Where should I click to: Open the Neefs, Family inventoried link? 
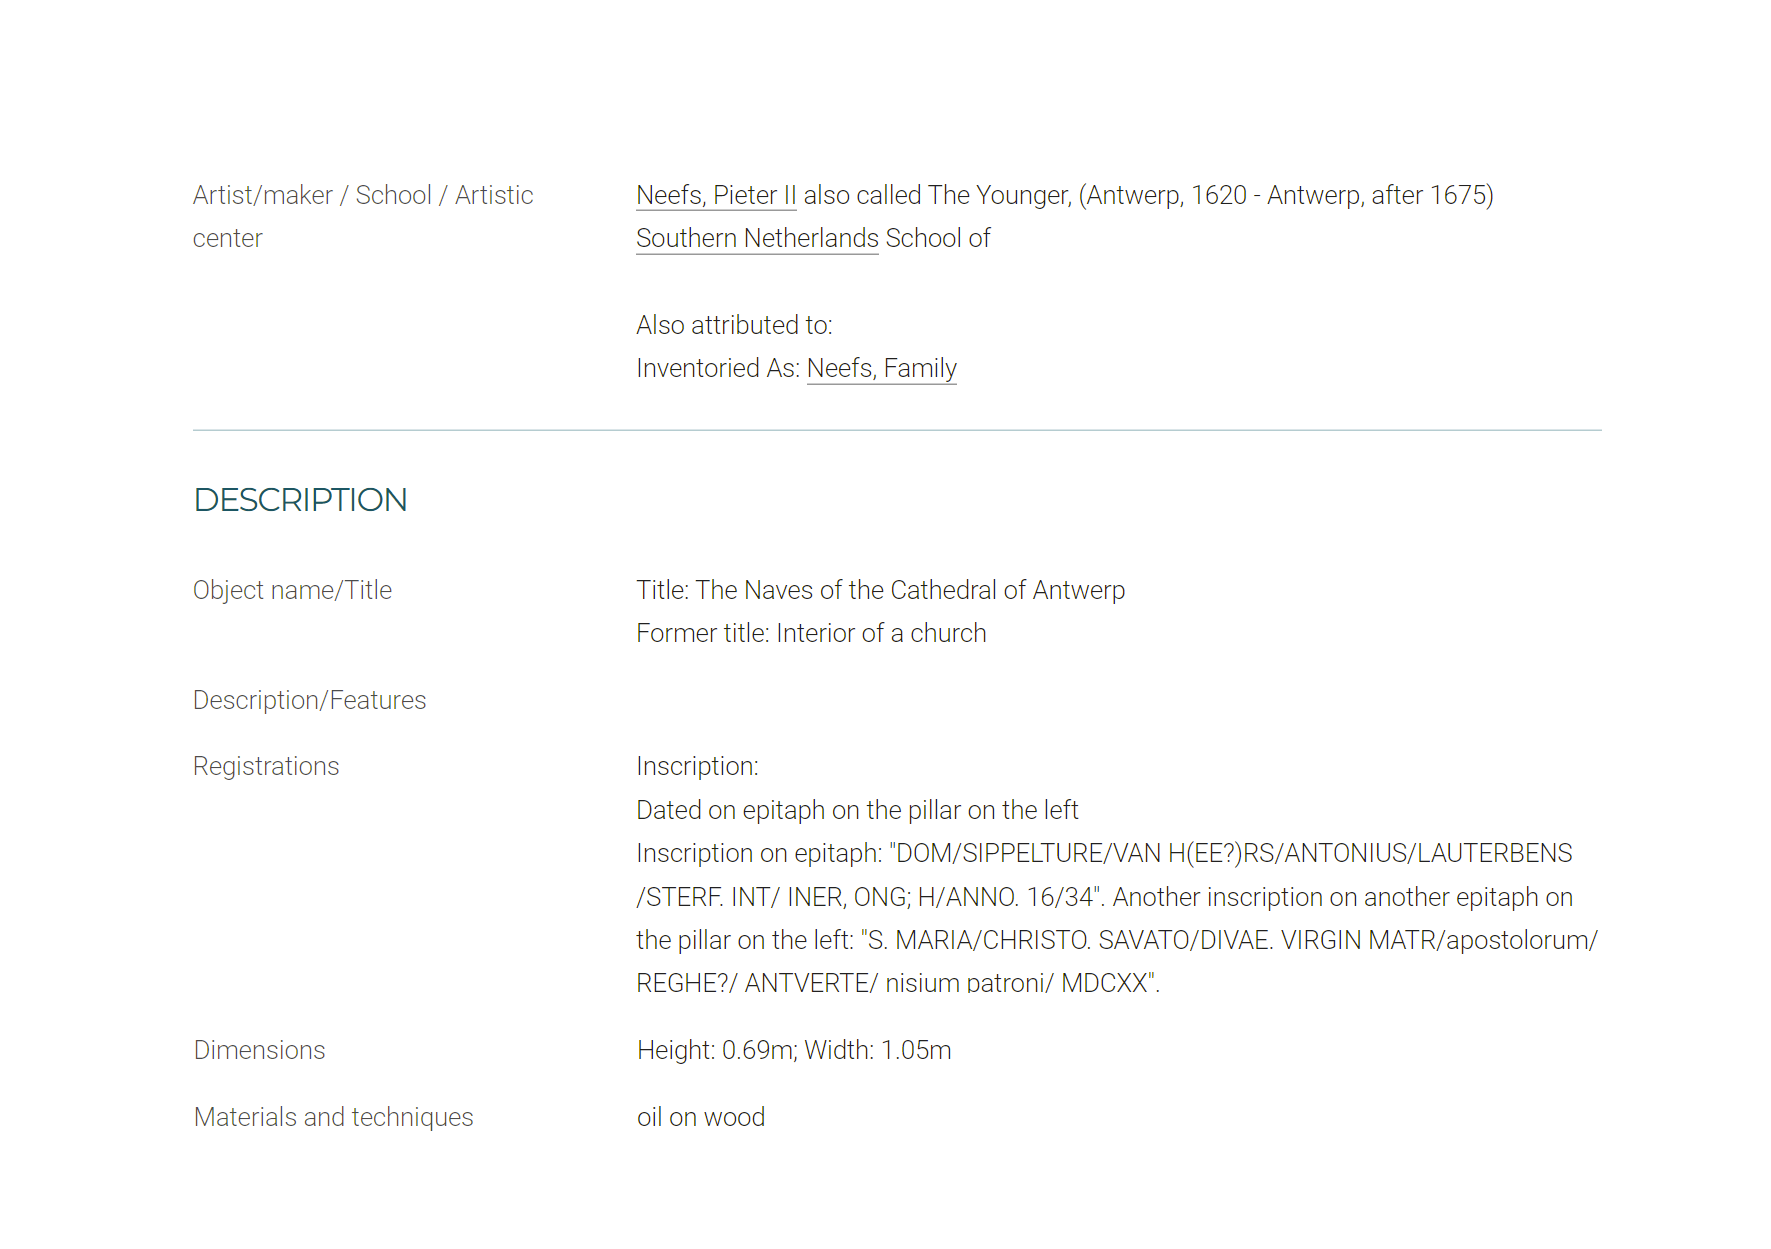pyautogui.click(x=881, y=368)
